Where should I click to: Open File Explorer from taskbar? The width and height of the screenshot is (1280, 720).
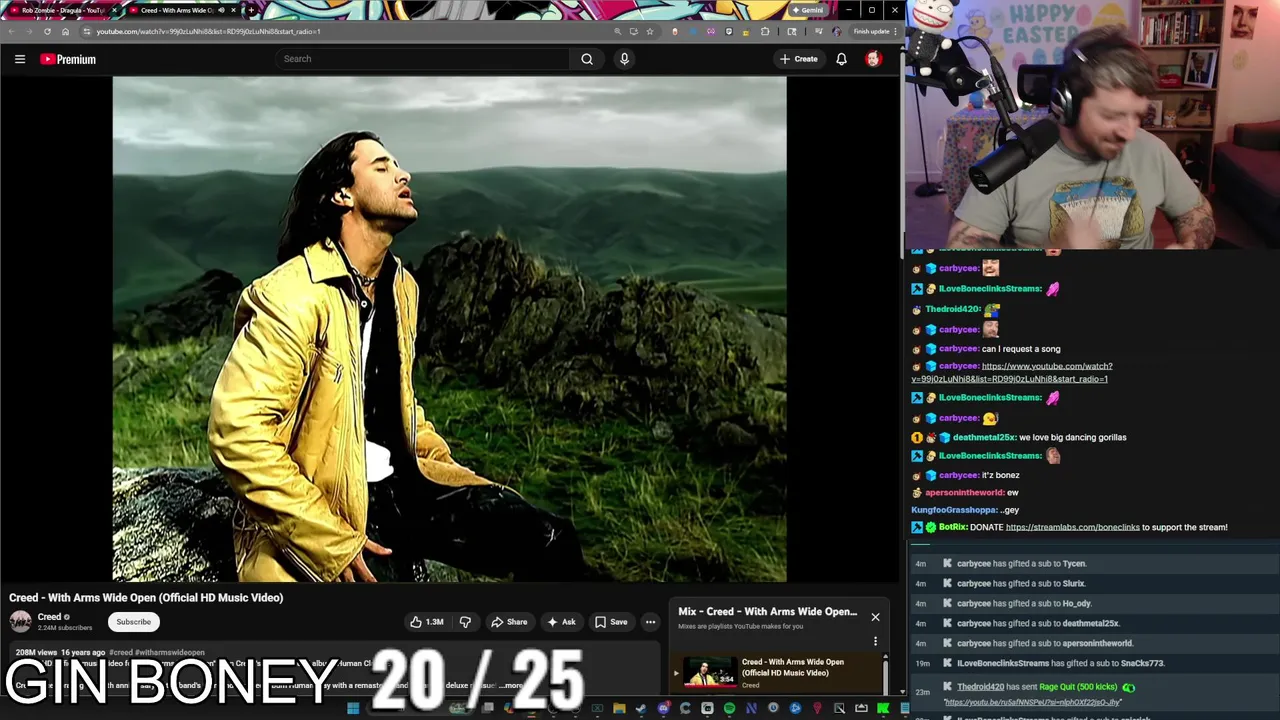point(619,709)
